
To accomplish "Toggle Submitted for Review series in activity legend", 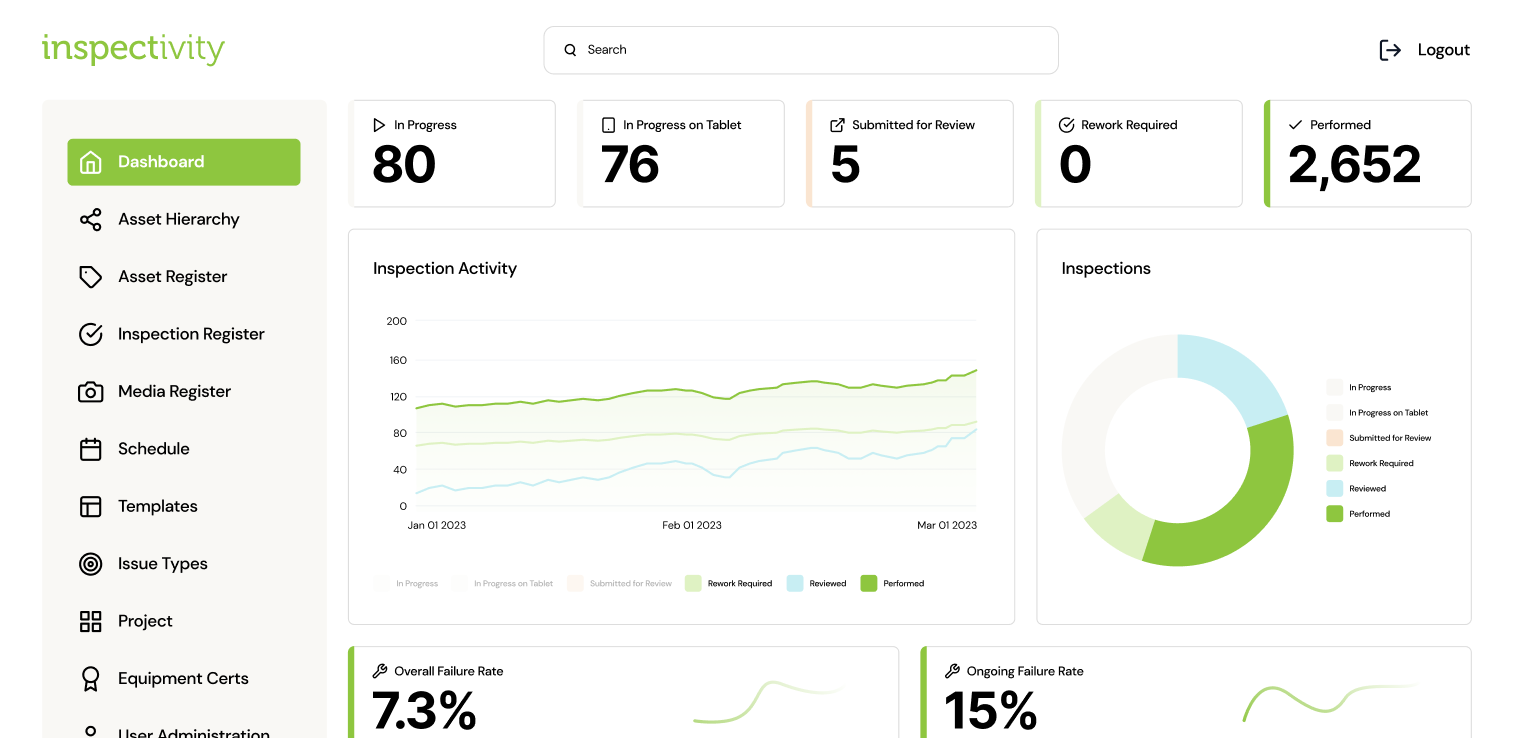I will 619,583.
